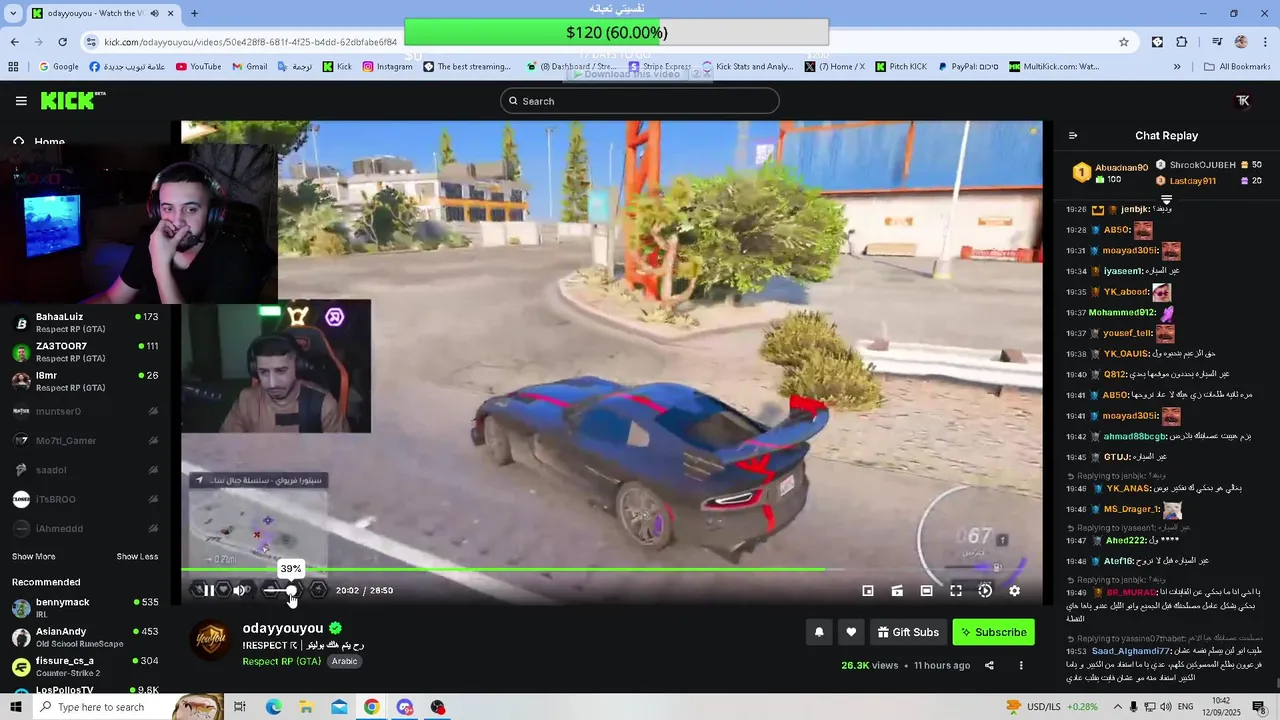Screen dimensions: 1280x720
Task: Toggle theater mode in player
Action: (927, 591)
